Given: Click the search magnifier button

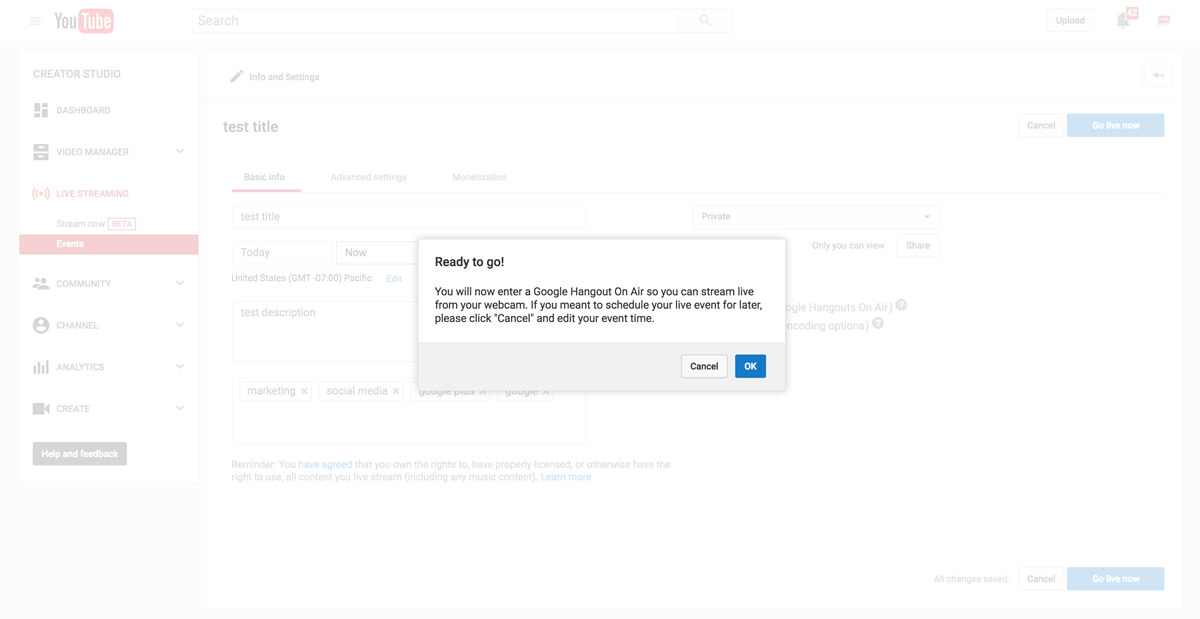Looking at the screenshot, I should [x=705, y=21].
